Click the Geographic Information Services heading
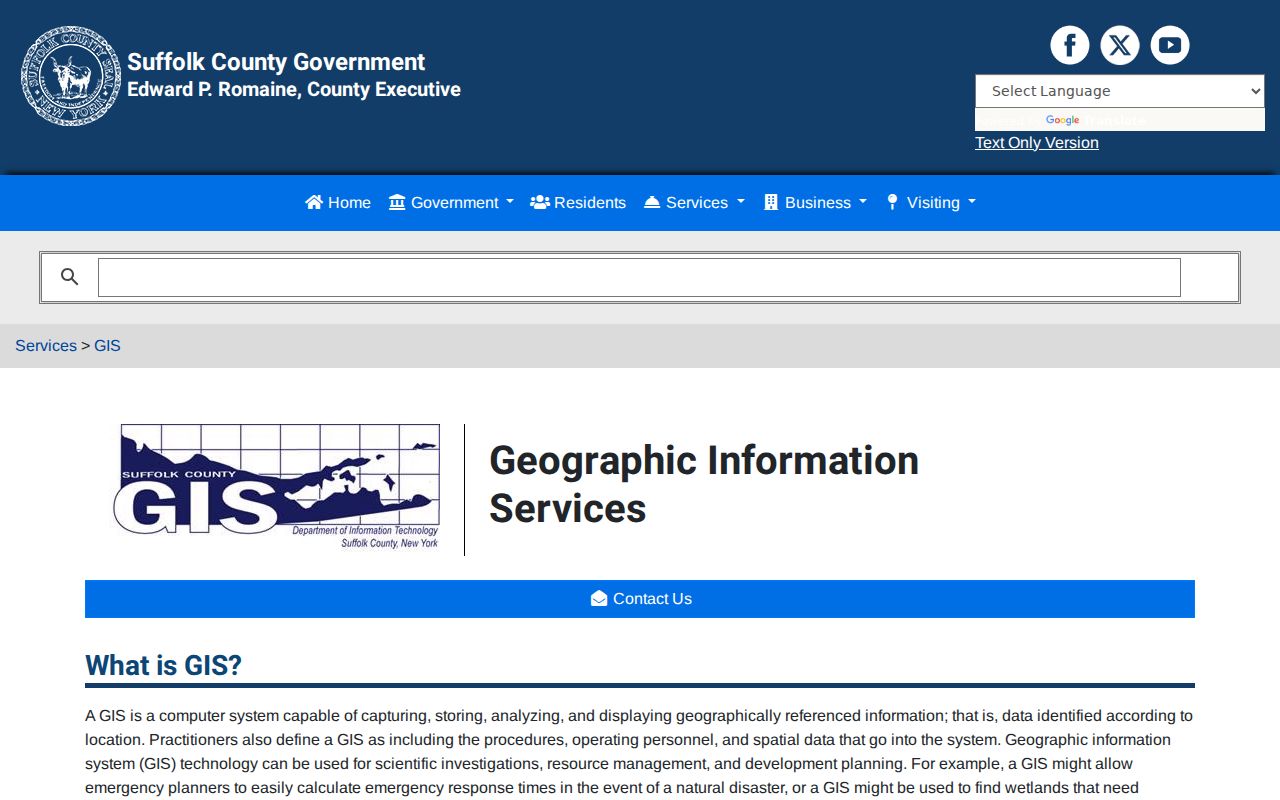 [704, 484]
